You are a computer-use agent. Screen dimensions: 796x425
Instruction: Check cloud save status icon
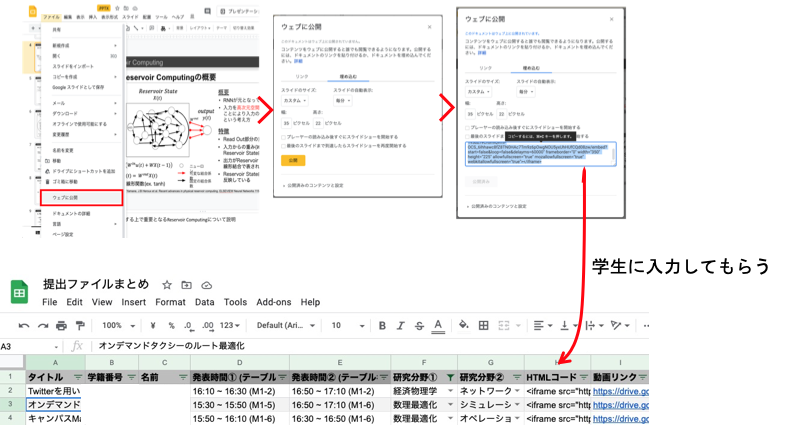click(207, 285)
